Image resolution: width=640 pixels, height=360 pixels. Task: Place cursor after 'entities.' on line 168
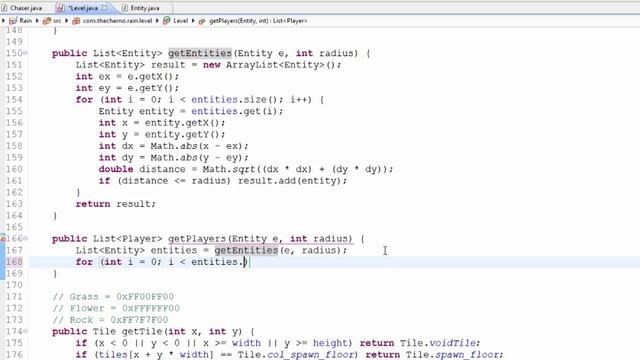244,262
